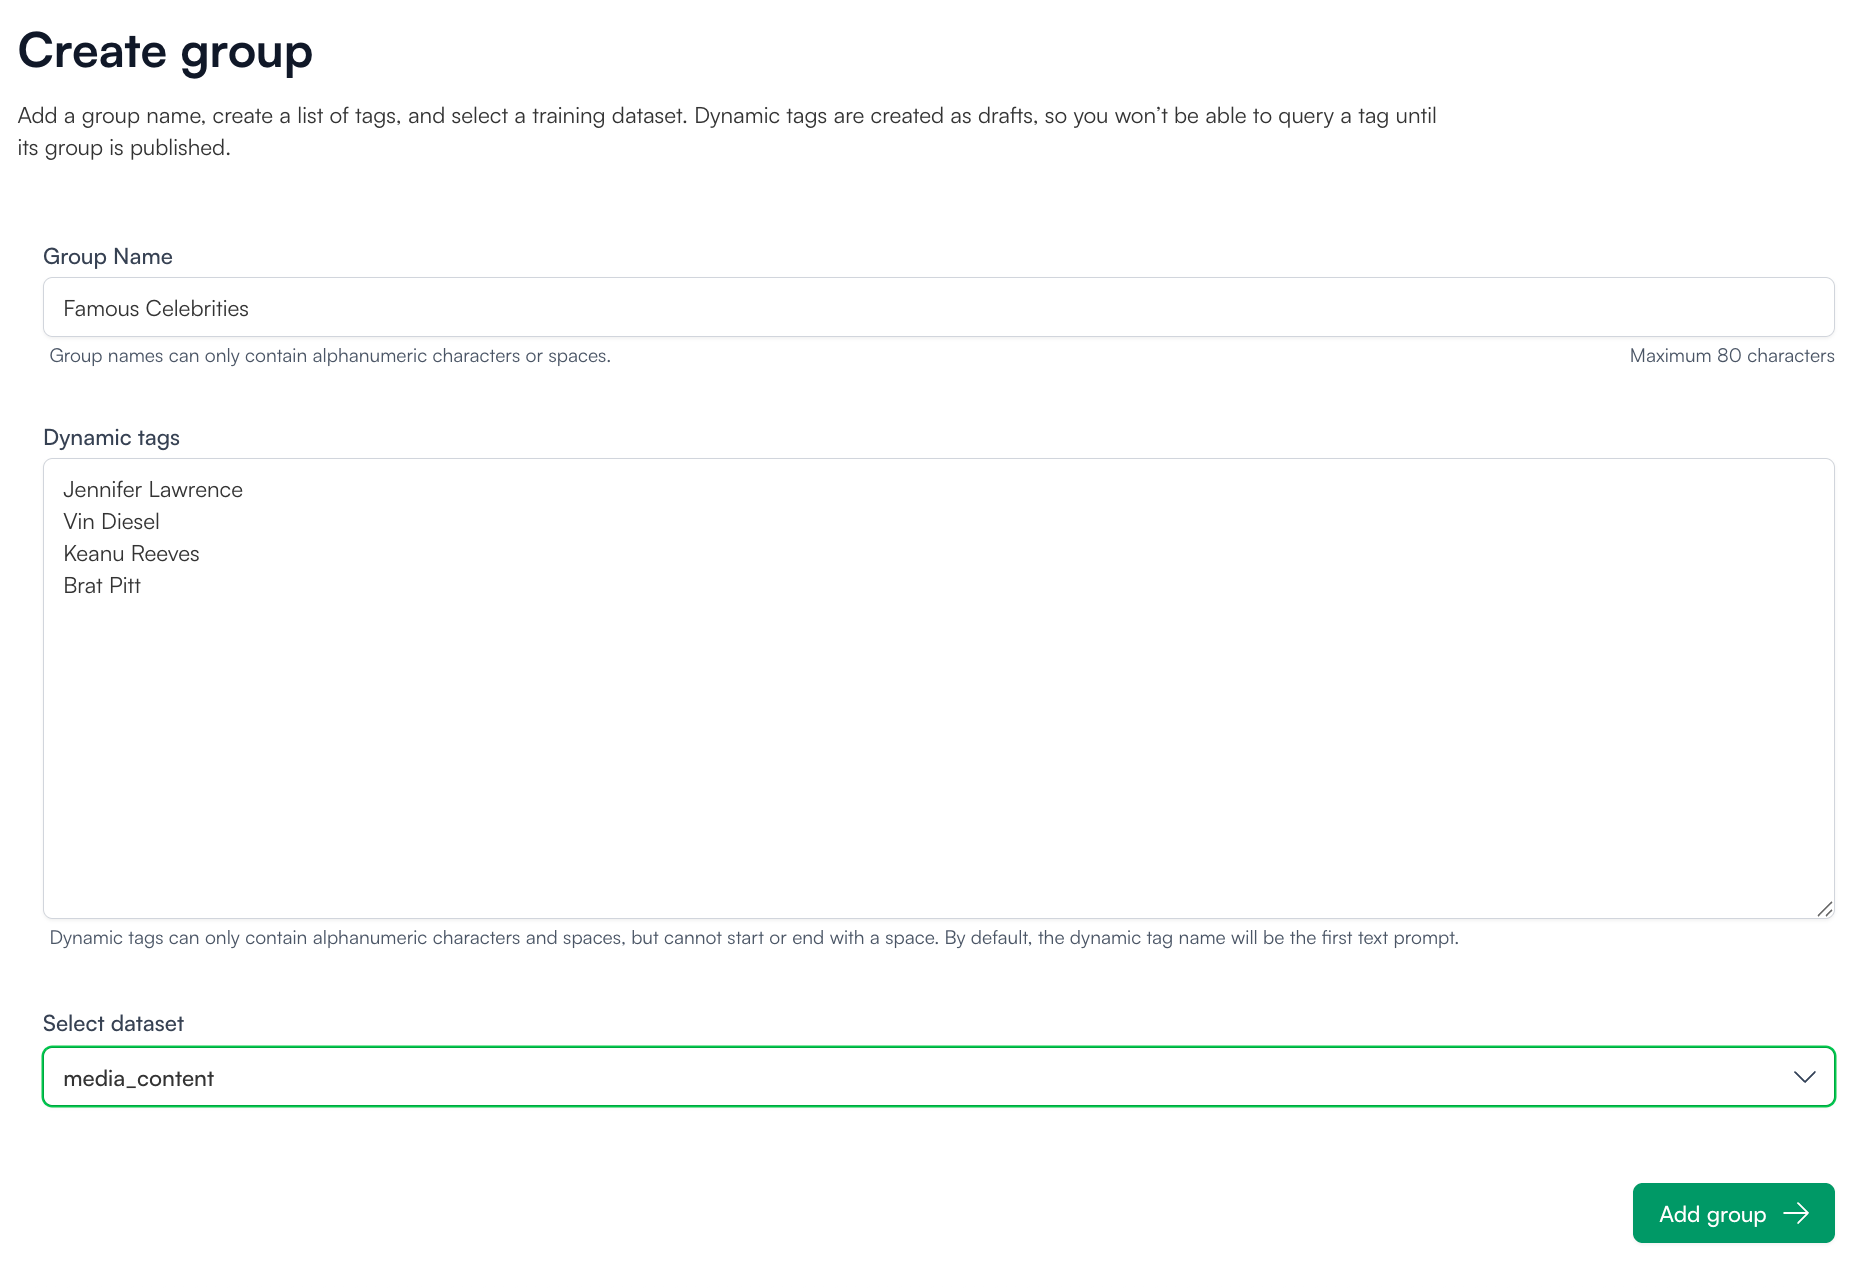Place cursor on Brat Pitt tag line
The image size is (1876, 1288).
[102, 586]
